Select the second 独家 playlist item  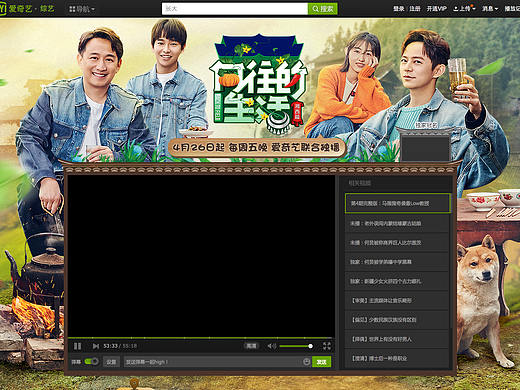[x=397, y=281]
